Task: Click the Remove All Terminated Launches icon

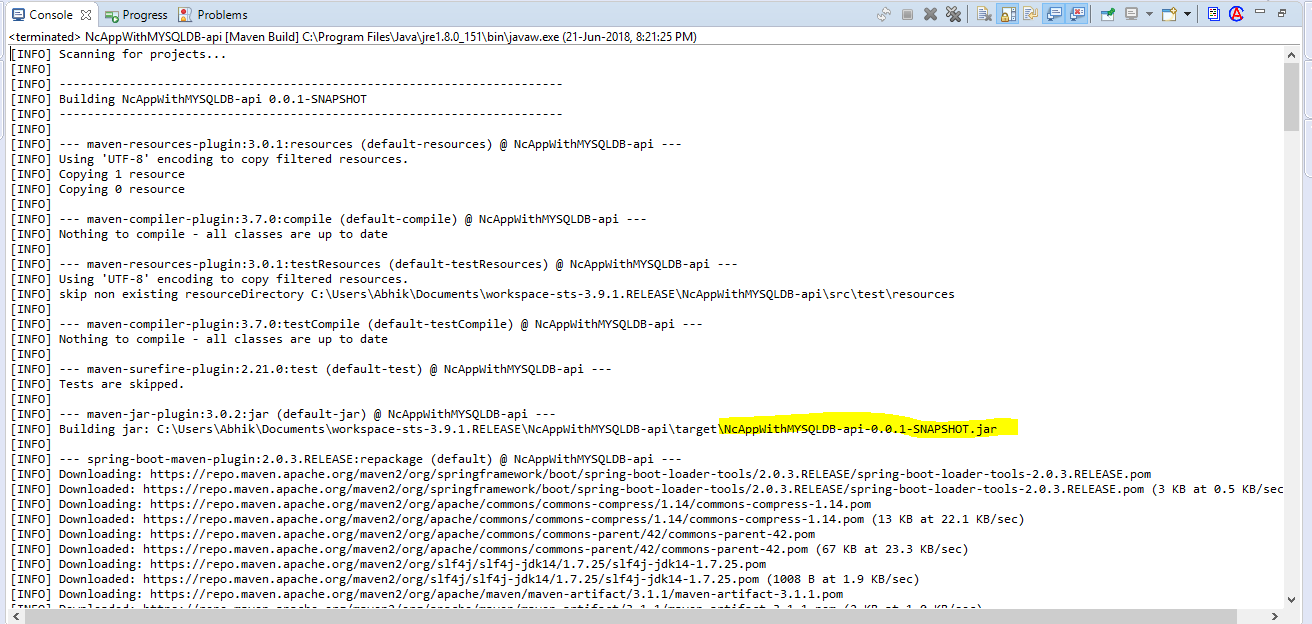Action: pos(953,13)
